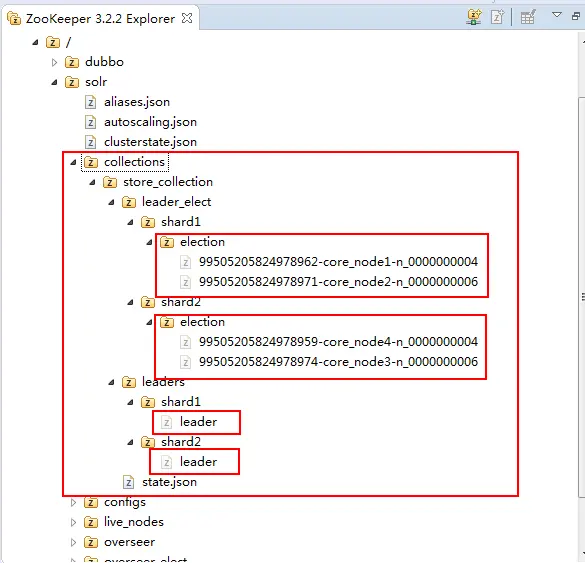Collapse the store_collection node
This screenshot has width=585, height=563.
(x=93, y=182)
